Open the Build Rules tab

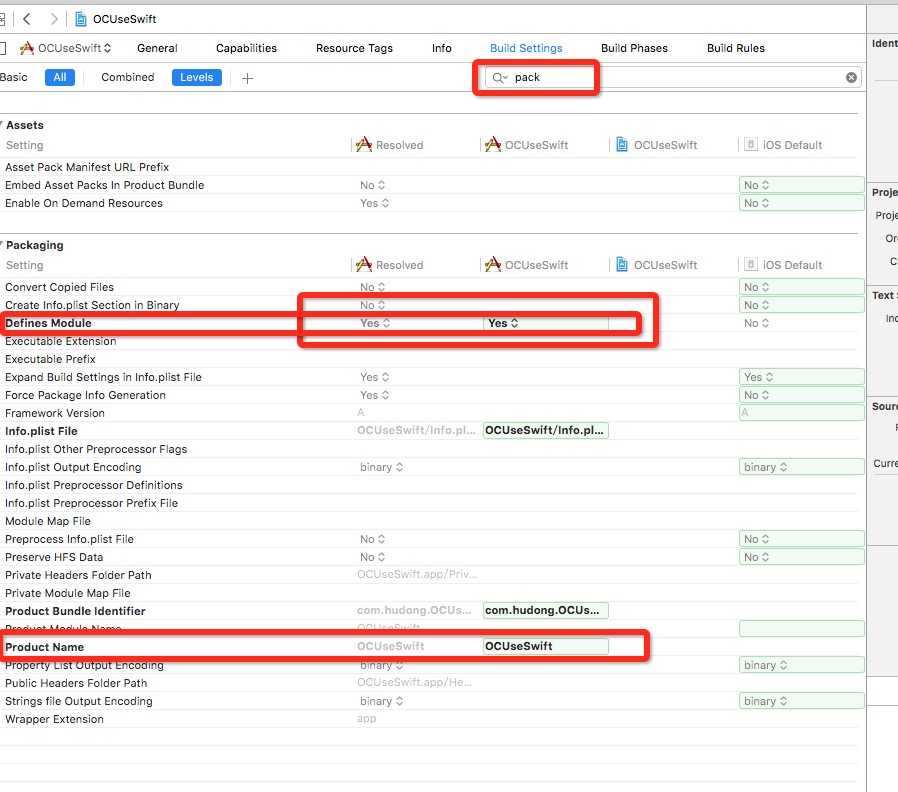click(735, 48)
